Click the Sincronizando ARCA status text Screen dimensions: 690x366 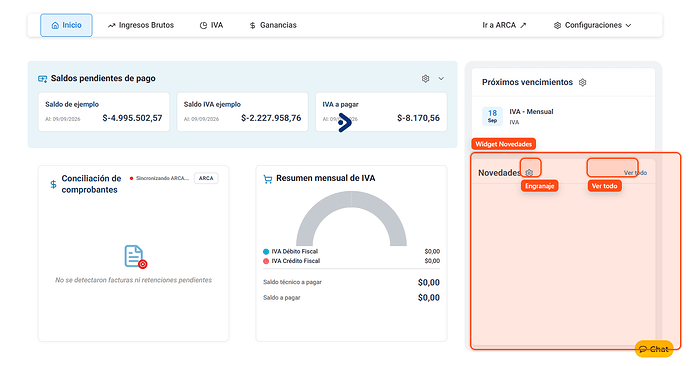click(x=162, y=178)
